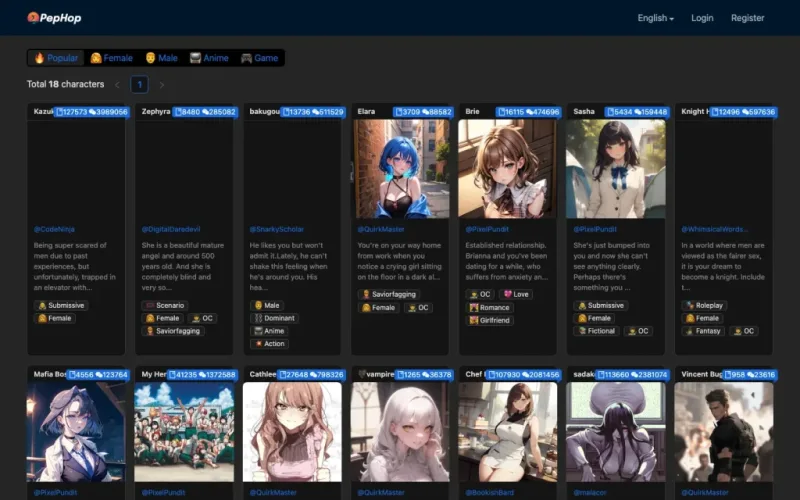Click Romance tag on Brie card
Image resolution: width=800 pixels, height=500 pixels.
[x=490, y=308]
